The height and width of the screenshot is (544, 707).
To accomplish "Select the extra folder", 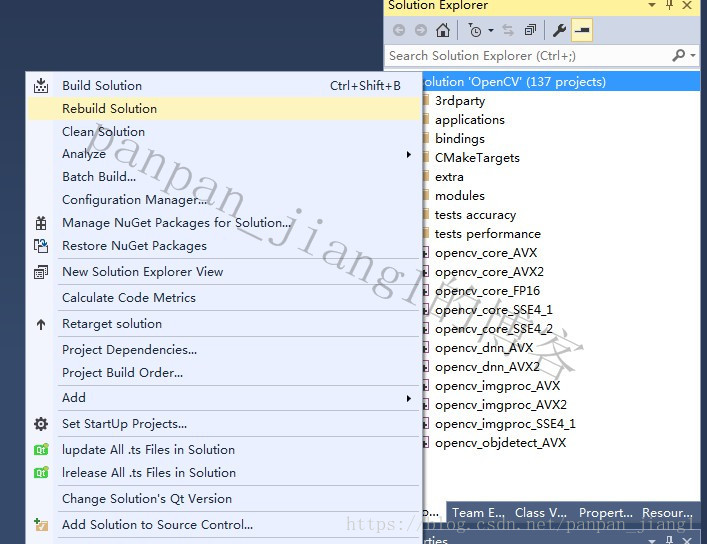I will (449, 177).
